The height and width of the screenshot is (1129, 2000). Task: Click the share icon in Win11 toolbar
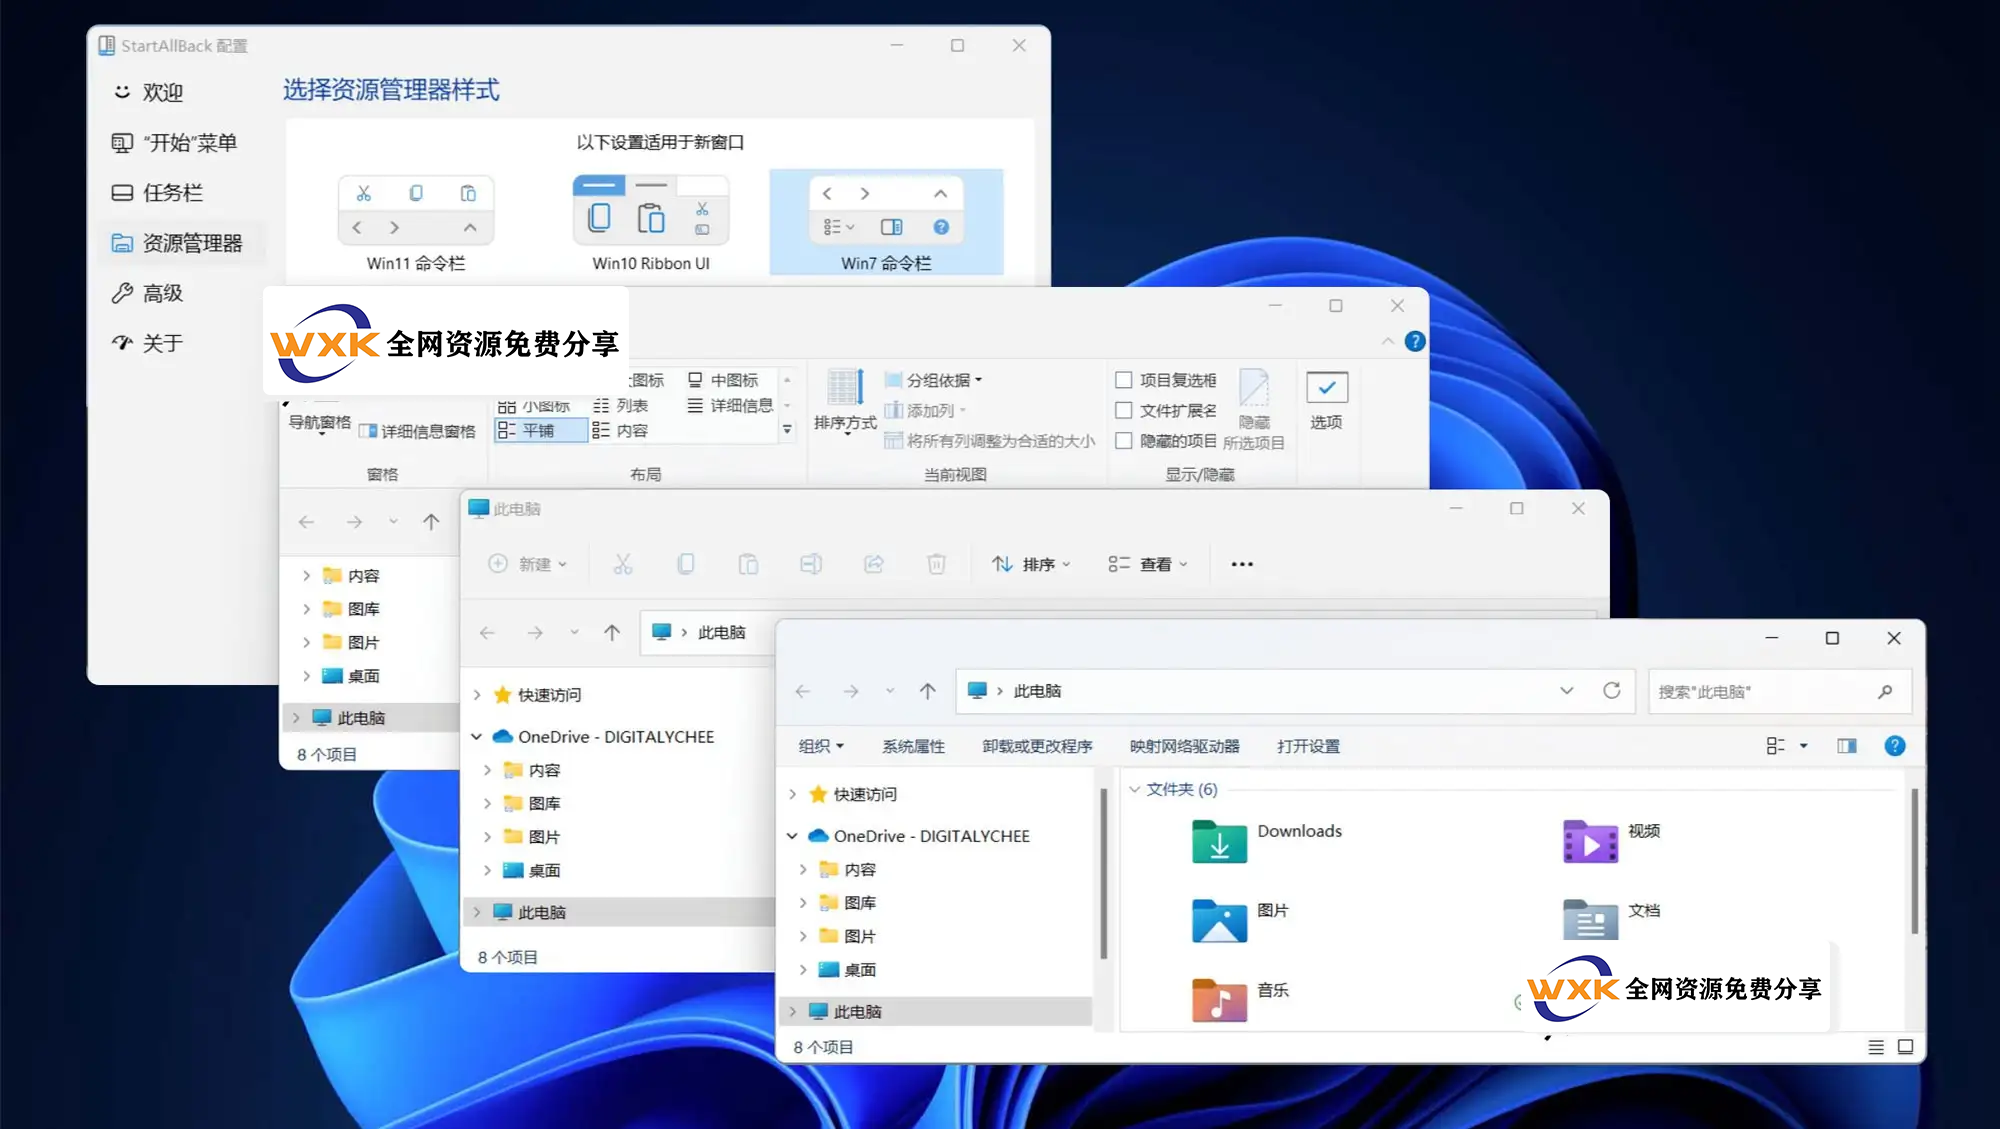874,564
